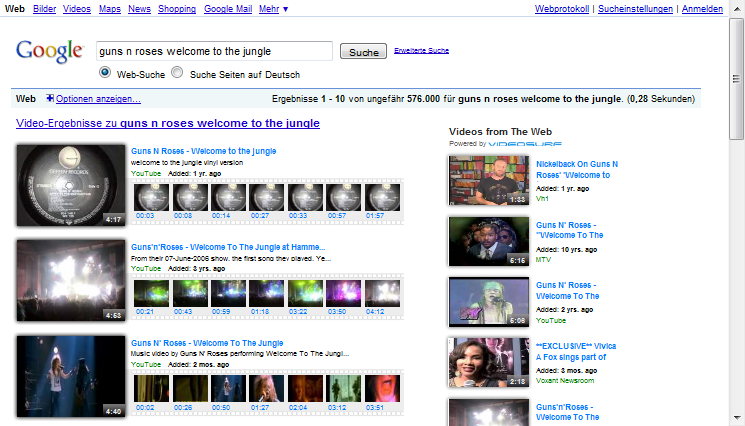The height and width of the screenshot is (426, 745).
Task: Jump to 00:57 frame in vinyl video
Action: [344, 198]
